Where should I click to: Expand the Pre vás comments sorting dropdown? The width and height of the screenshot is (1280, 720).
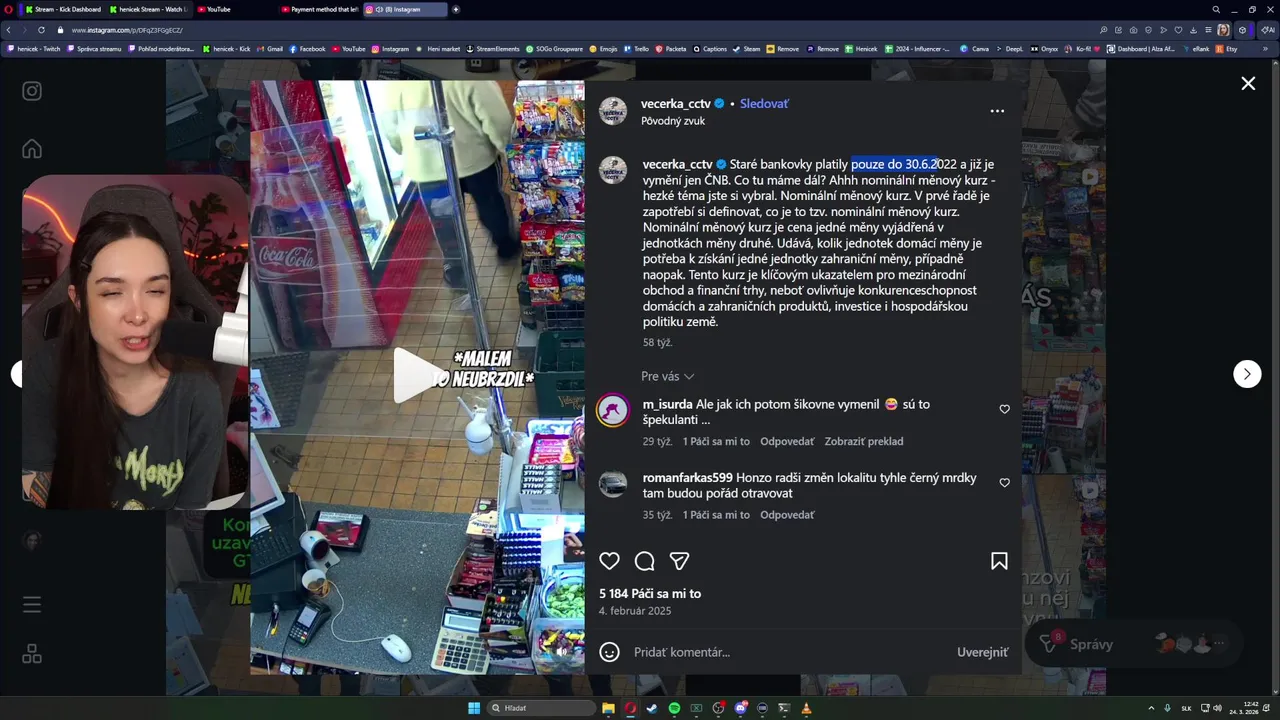point(667,376)
